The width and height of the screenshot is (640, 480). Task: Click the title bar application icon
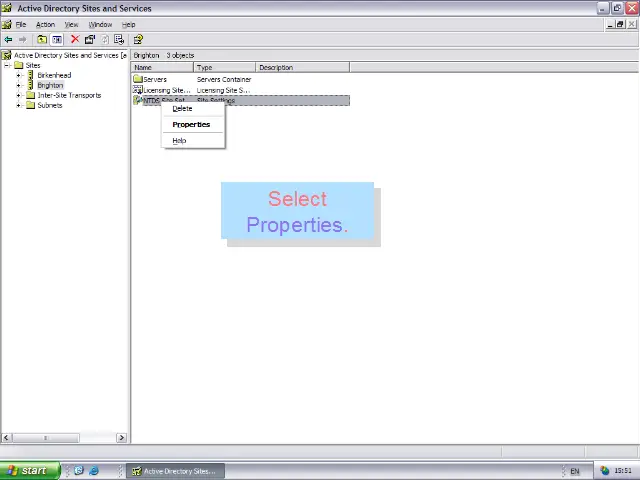(7, 8)
